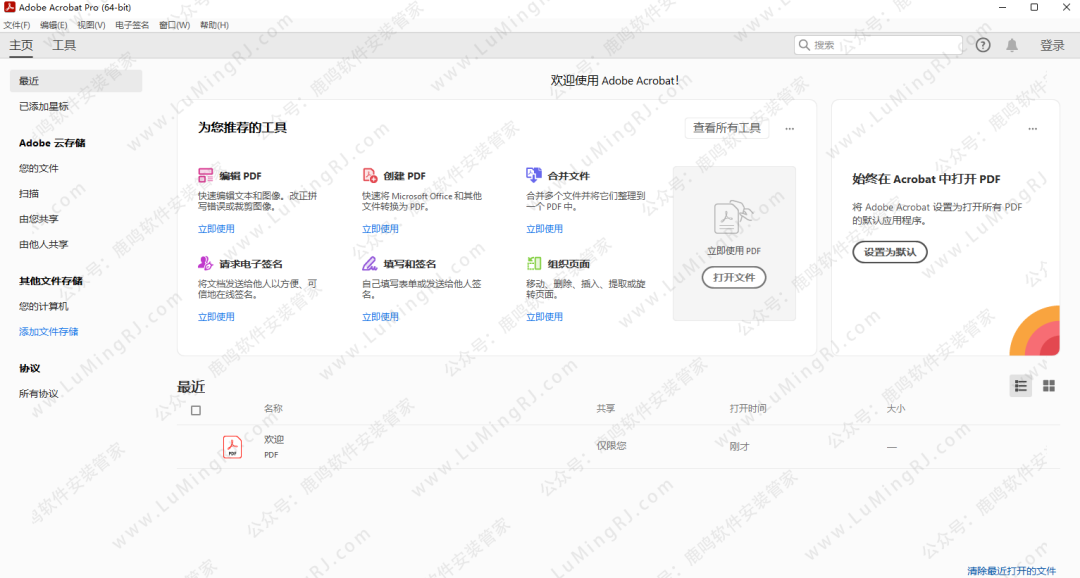The height and width of the screenshot is (578, 1080).
Task: Open the 电子签名 menu
Action: coord(132,25)
